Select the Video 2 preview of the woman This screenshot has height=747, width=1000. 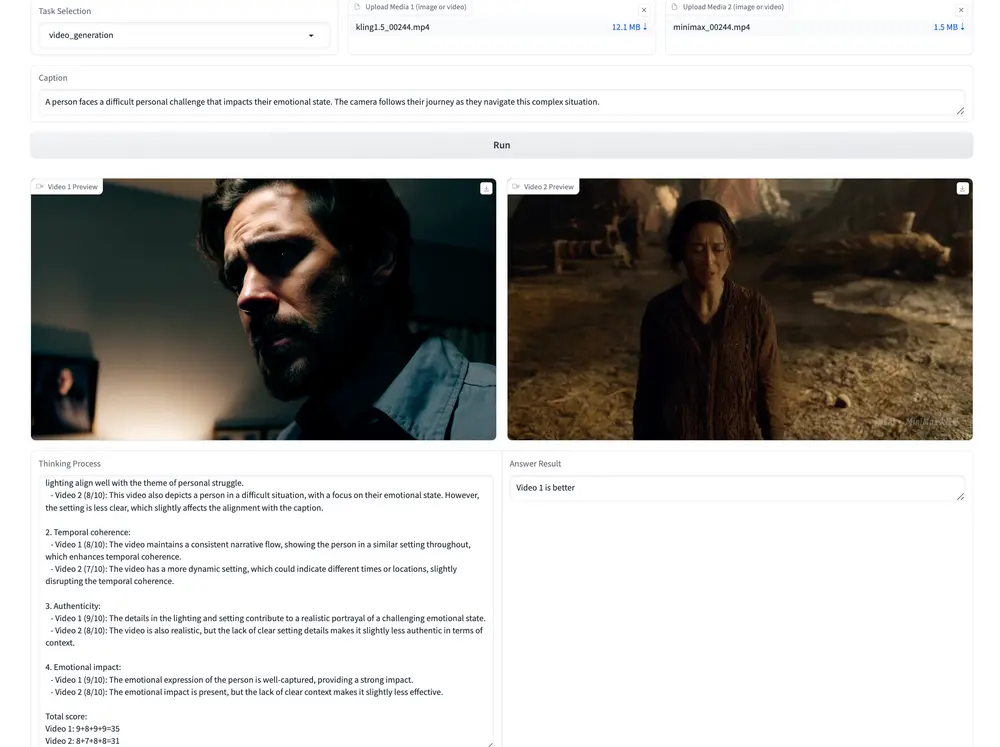[x=739, y=310]
